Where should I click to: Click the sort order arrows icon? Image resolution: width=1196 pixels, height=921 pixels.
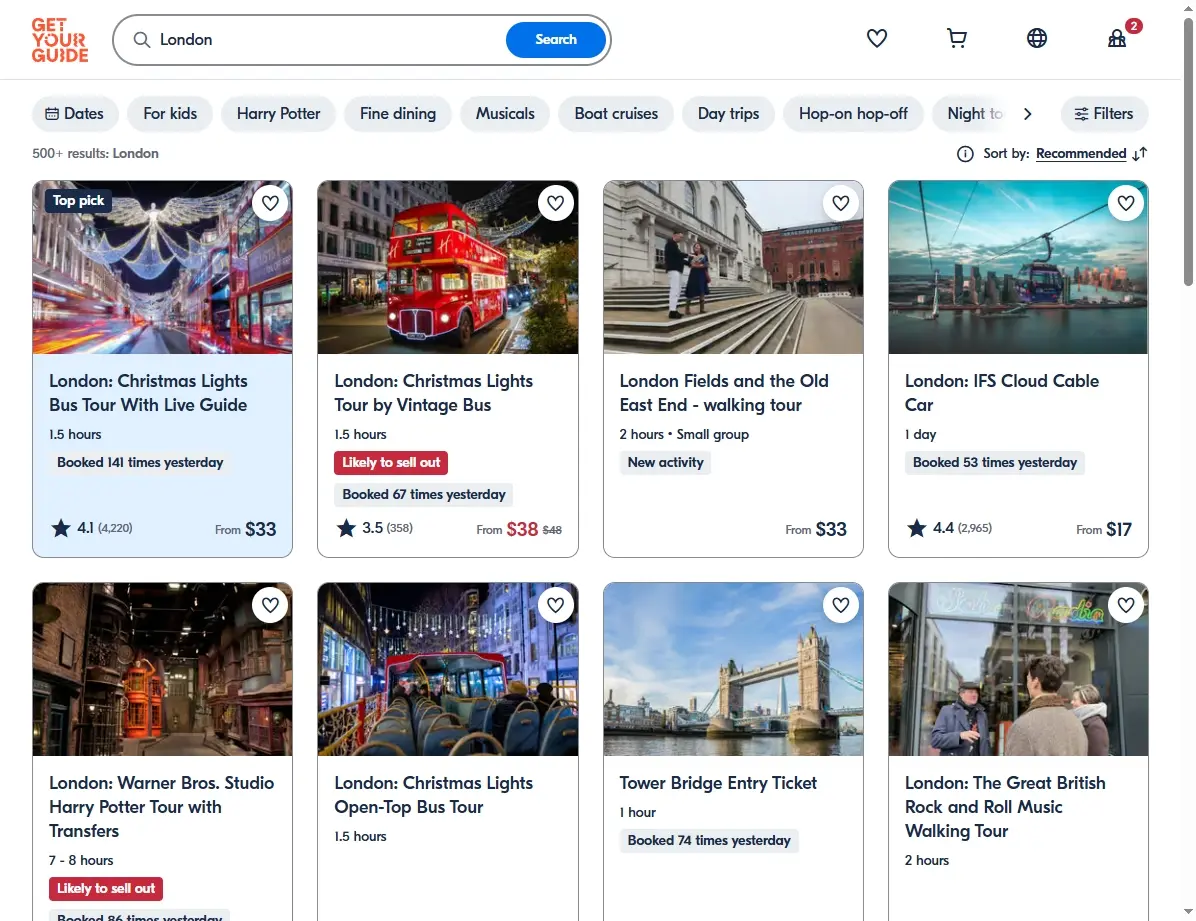(x=1140, y=154)
